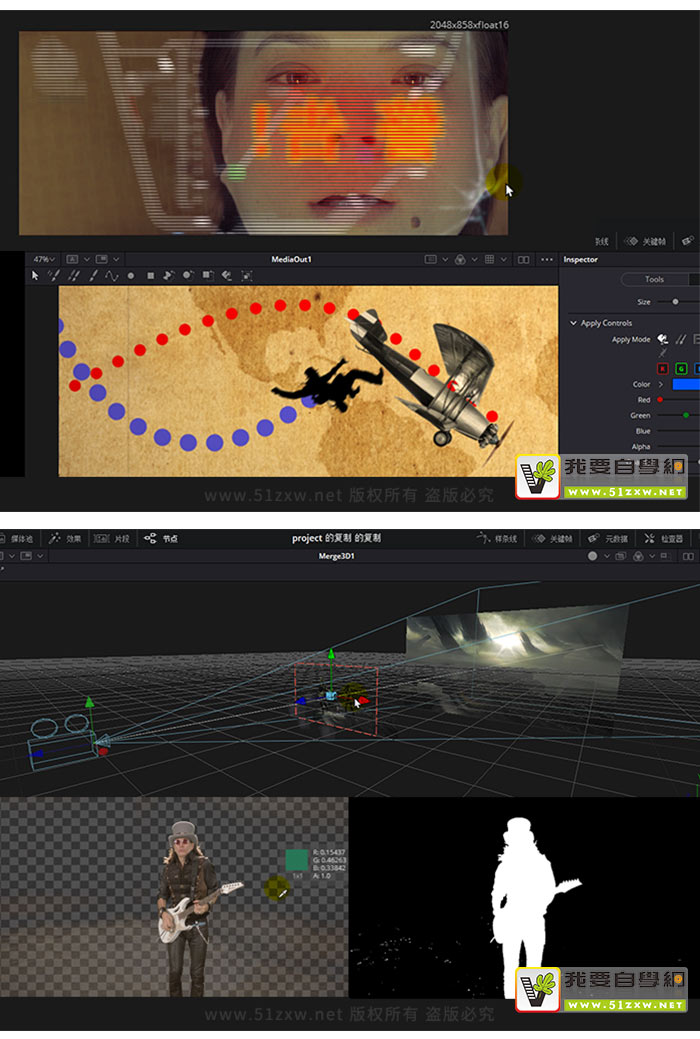Select the Copy Rectangle paint tool
This screenshot has height=1039, width=700.
coord(207,276)
